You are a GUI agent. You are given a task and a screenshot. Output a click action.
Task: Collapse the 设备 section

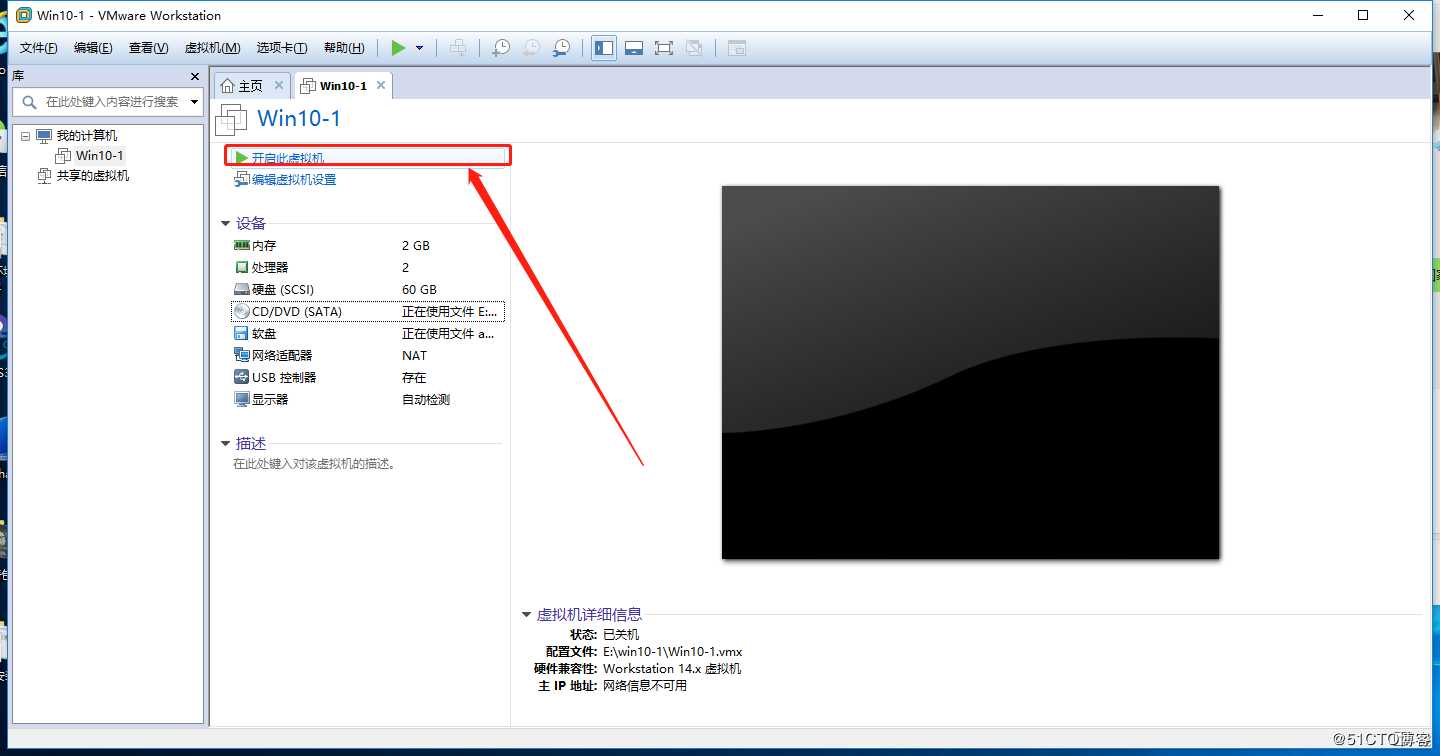[226, 224]
